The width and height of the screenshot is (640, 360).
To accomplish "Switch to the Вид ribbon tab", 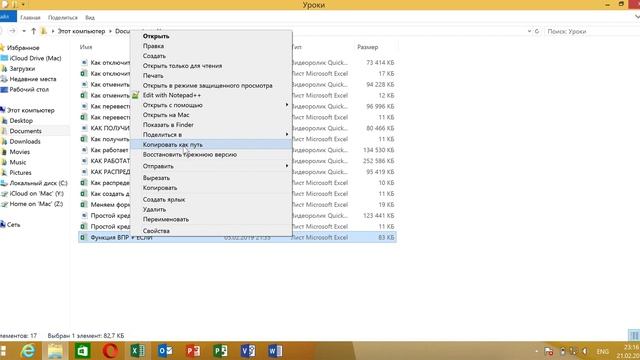I will (90, 18).
